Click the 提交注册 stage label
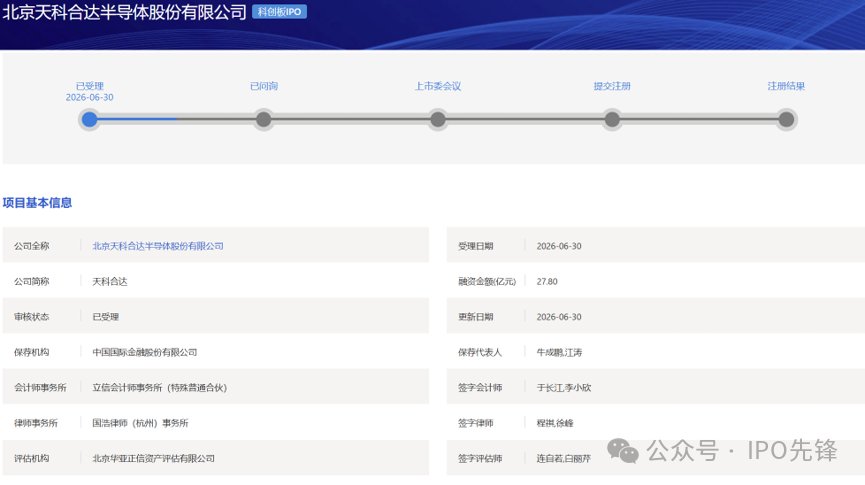Viewport: 865px width, 485px height. click(x=612, y=86)
